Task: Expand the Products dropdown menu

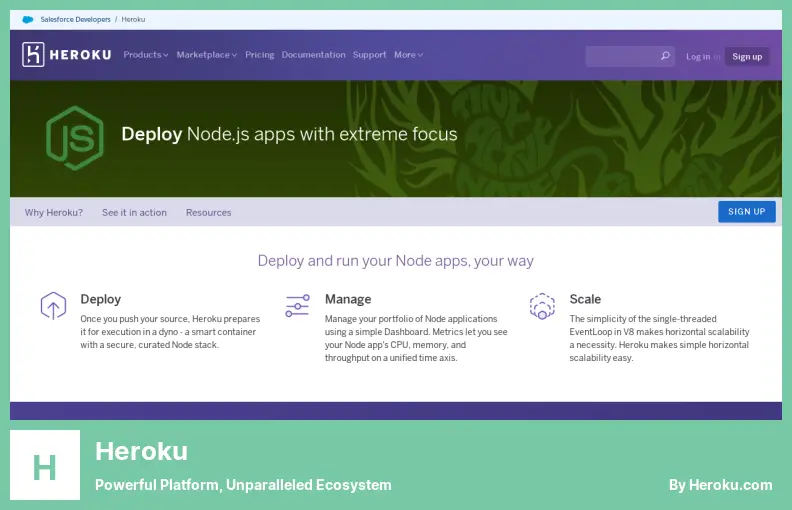Action: click(145, 55)
